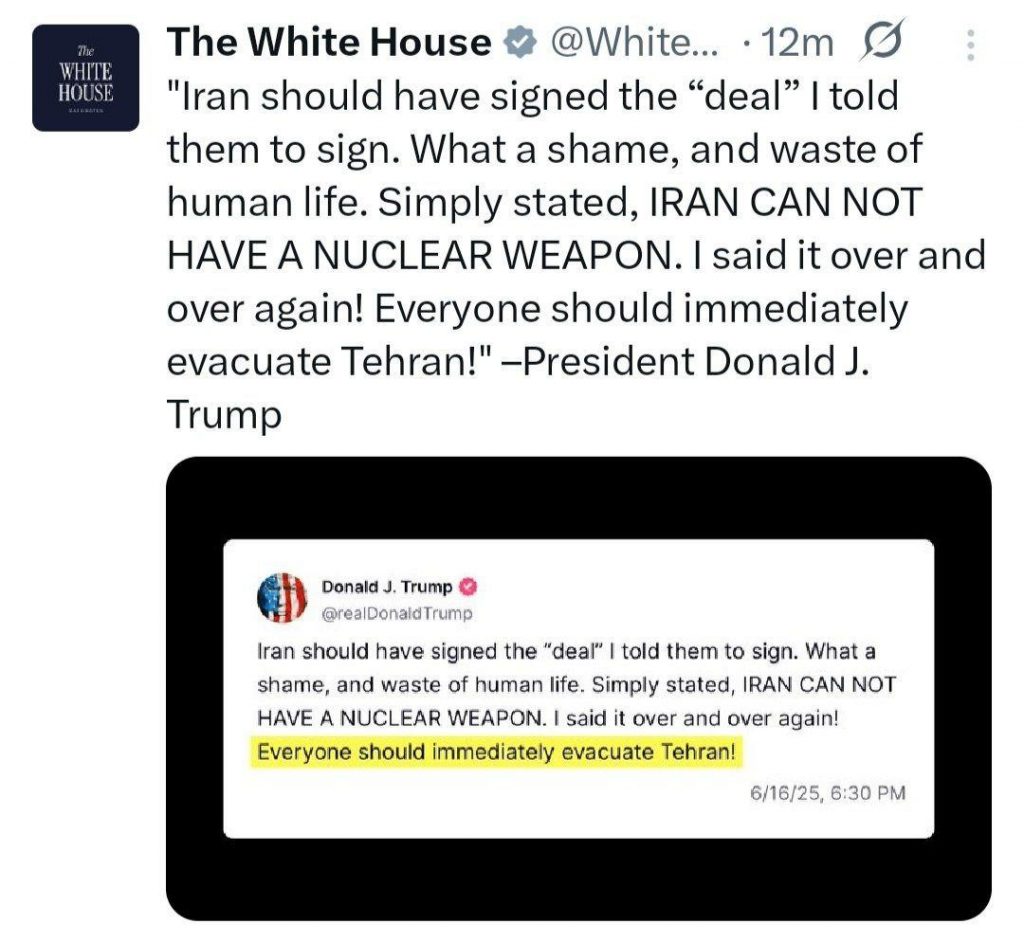This screenshot has width=1024, height=942.
Task: Click Donald J. Trump's flag avatar in screenshot
Action: click(282, 598)
